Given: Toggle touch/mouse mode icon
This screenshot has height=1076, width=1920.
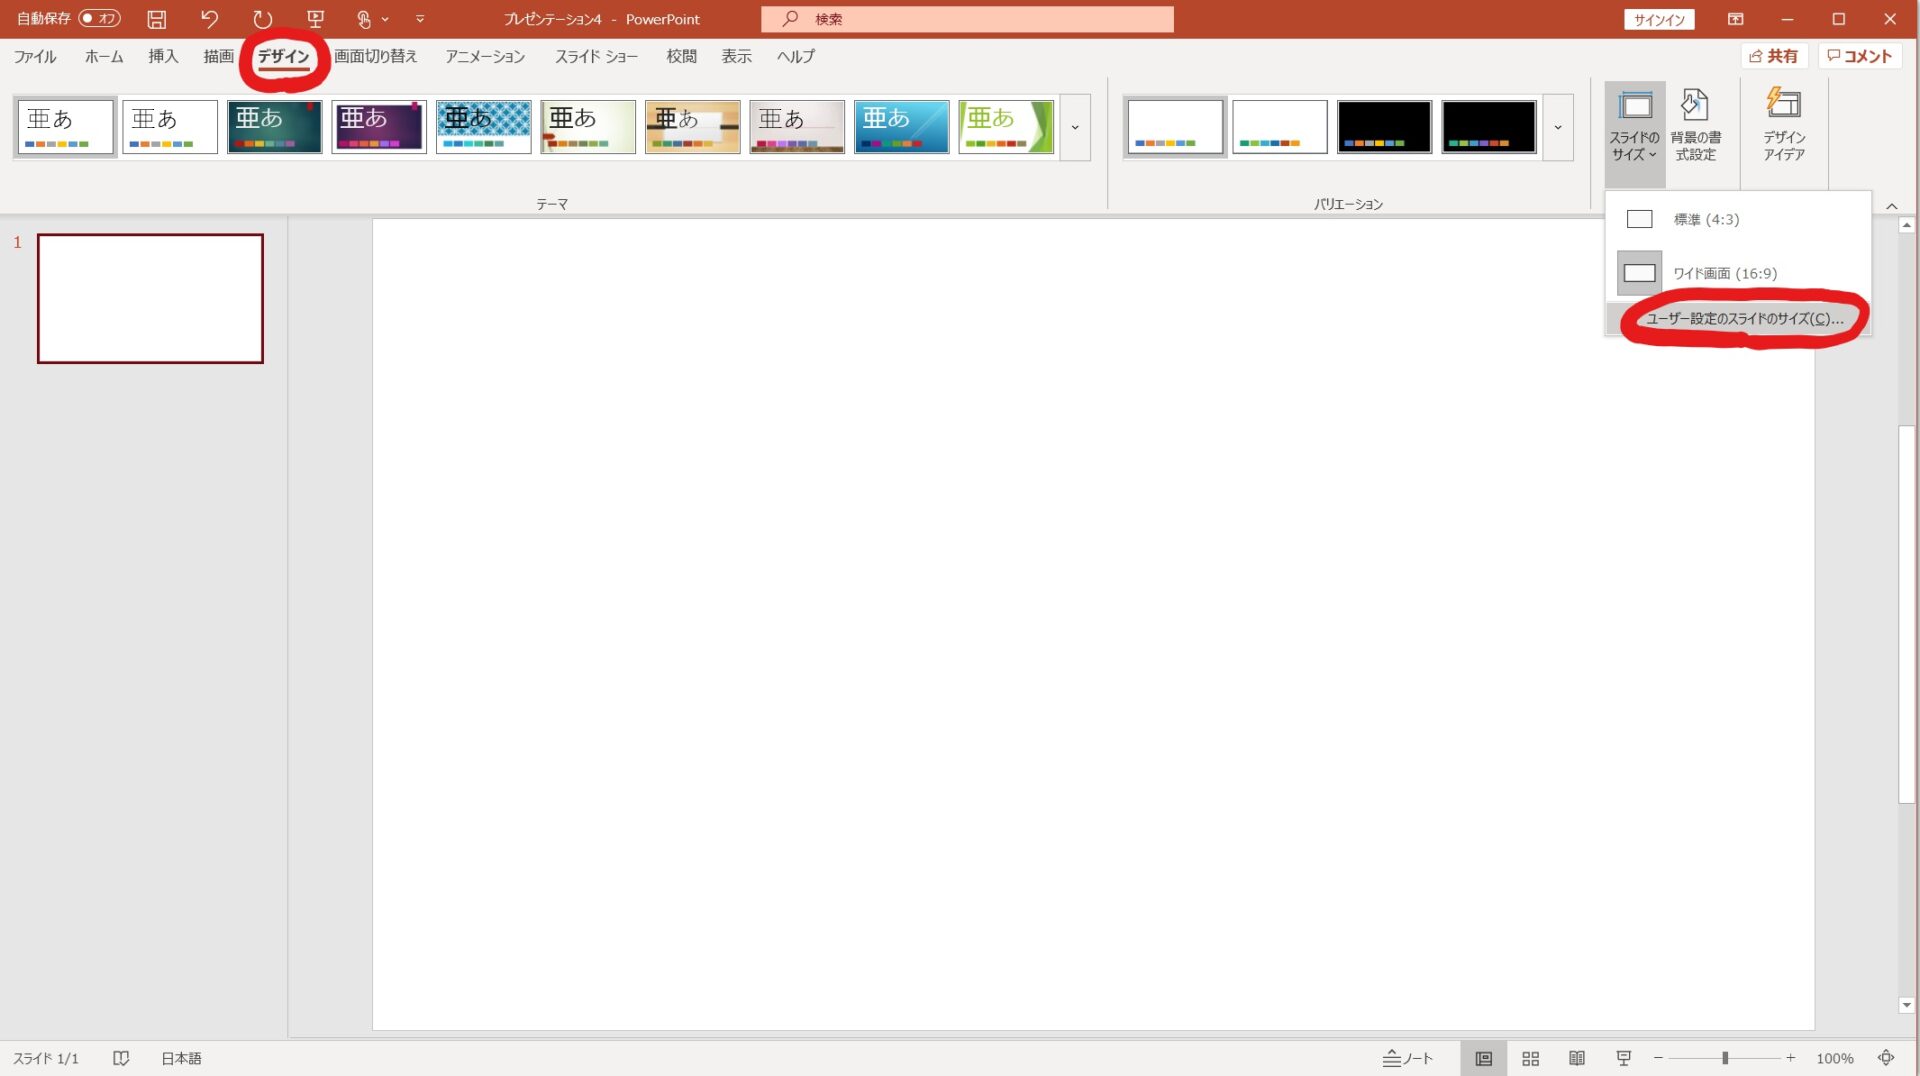Looking at the screenshot, I should click(364, 19).
